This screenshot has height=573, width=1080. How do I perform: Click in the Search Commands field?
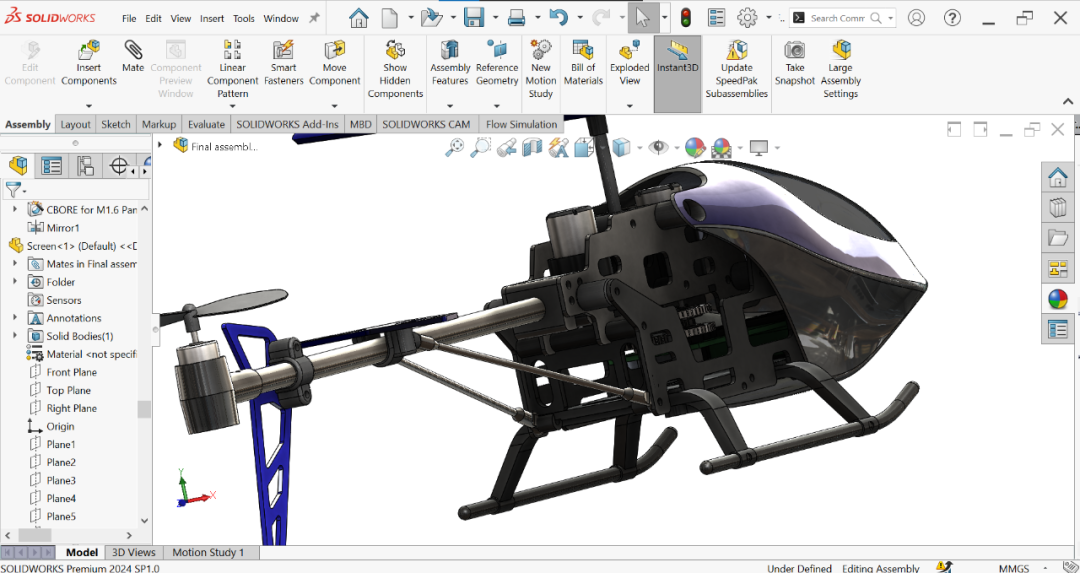pos(843,19)
